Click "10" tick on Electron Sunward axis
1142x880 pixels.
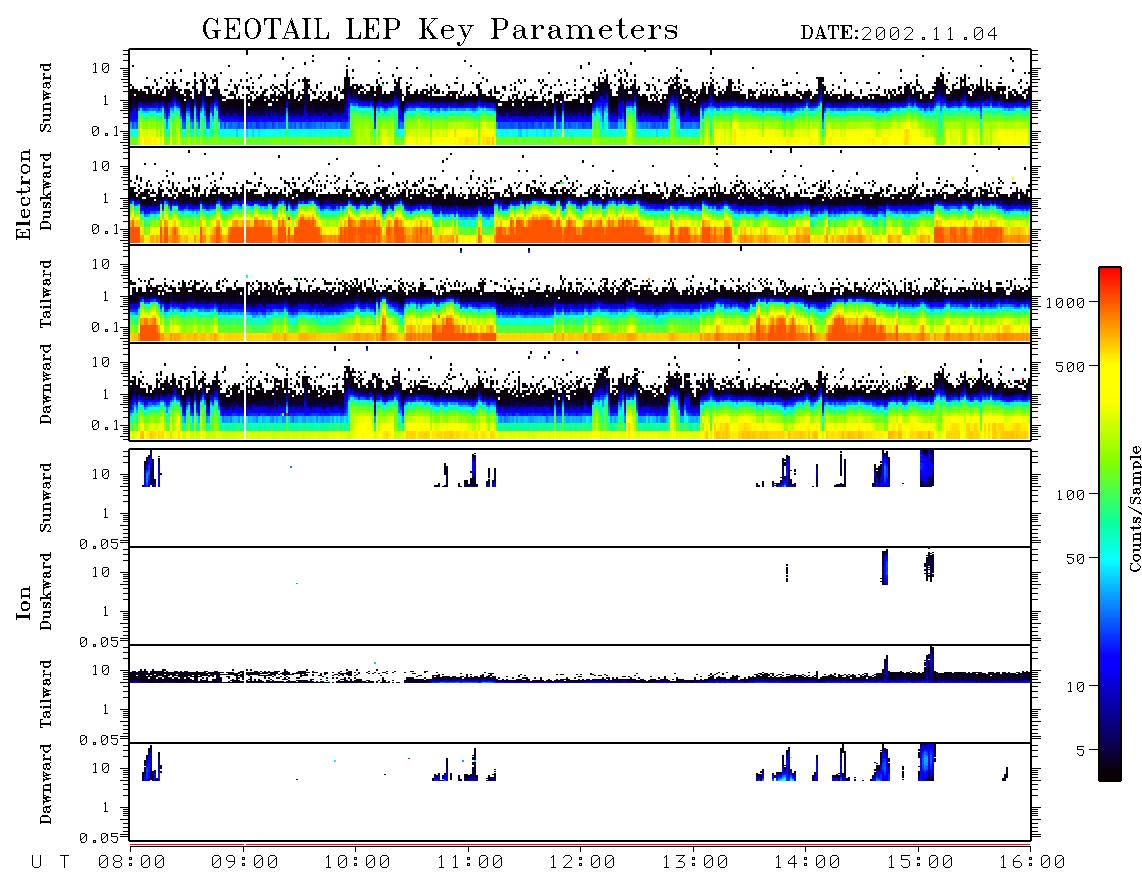click(x=101, y=68)
